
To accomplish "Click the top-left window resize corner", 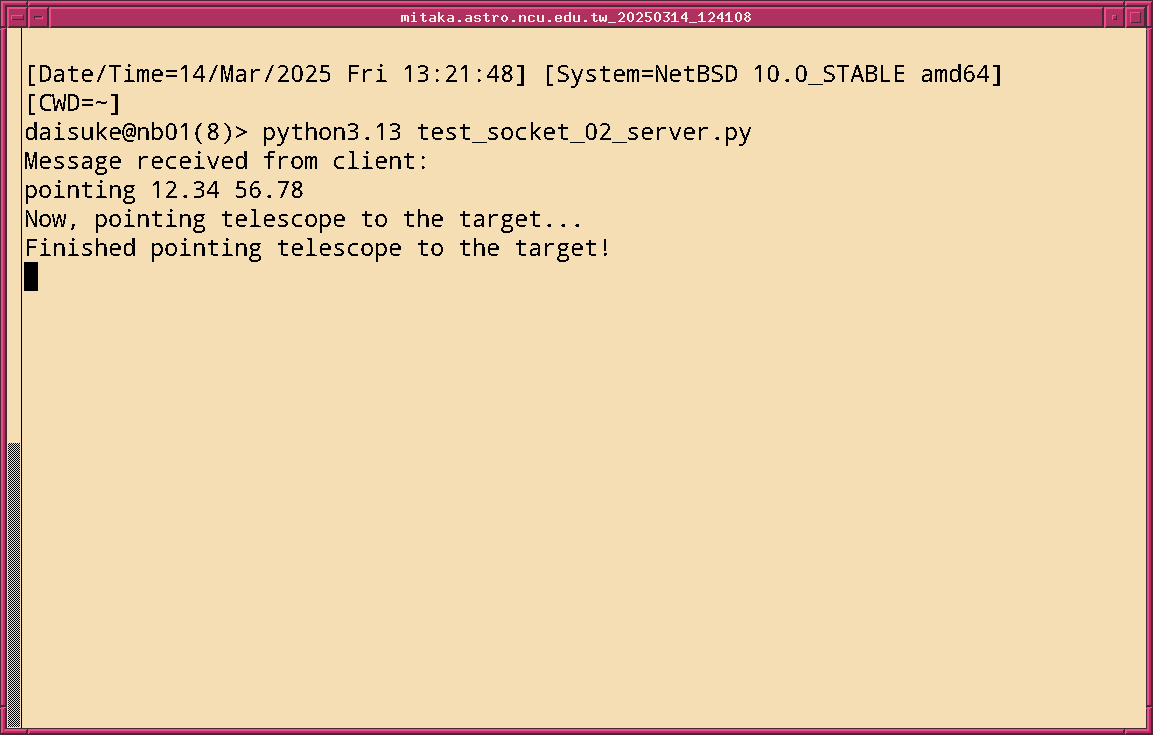I will coord(4,5).
